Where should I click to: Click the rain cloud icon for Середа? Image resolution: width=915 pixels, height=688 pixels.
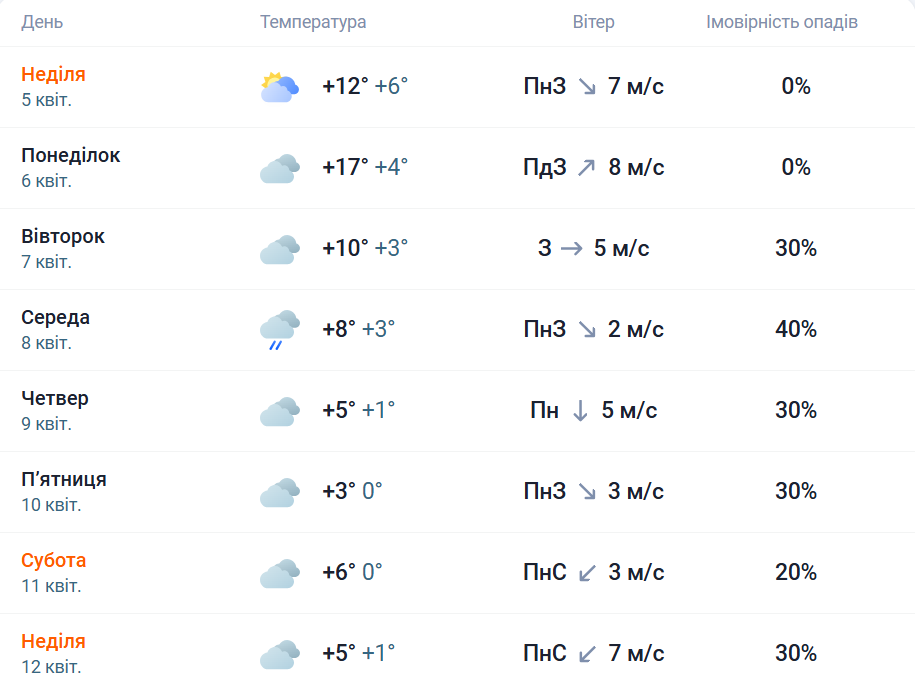(279, 329)
